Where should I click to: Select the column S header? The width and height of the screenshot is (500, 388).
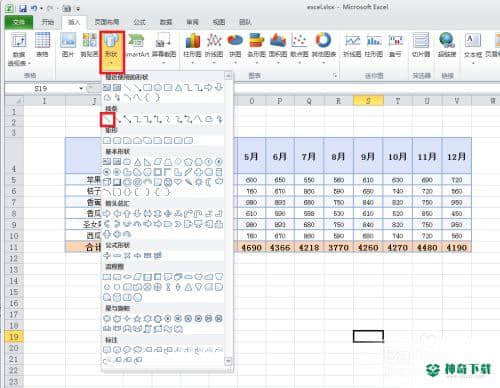pyautogui.click(x=368, y=101)
